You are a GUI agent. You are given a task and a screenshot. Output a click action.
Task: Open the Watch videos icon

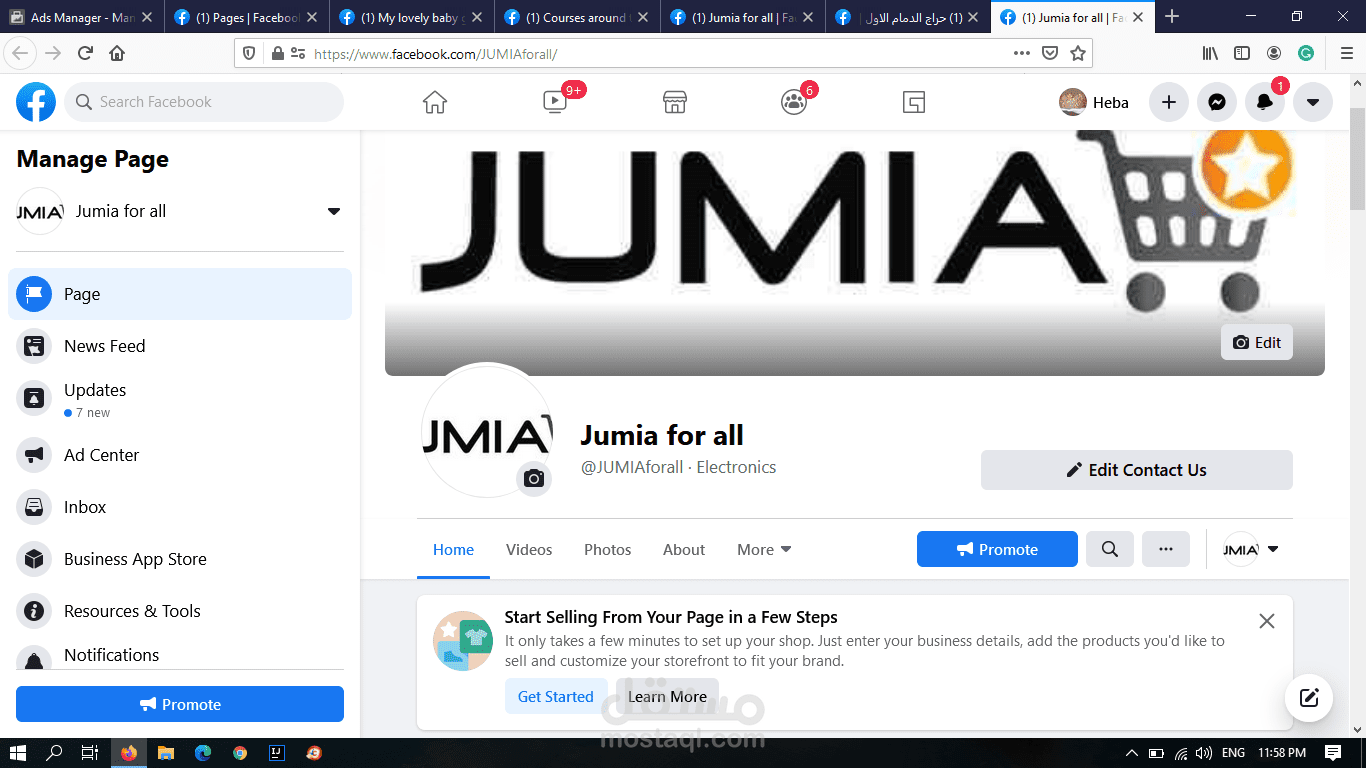pyautogui.click(x=555, y=102)
